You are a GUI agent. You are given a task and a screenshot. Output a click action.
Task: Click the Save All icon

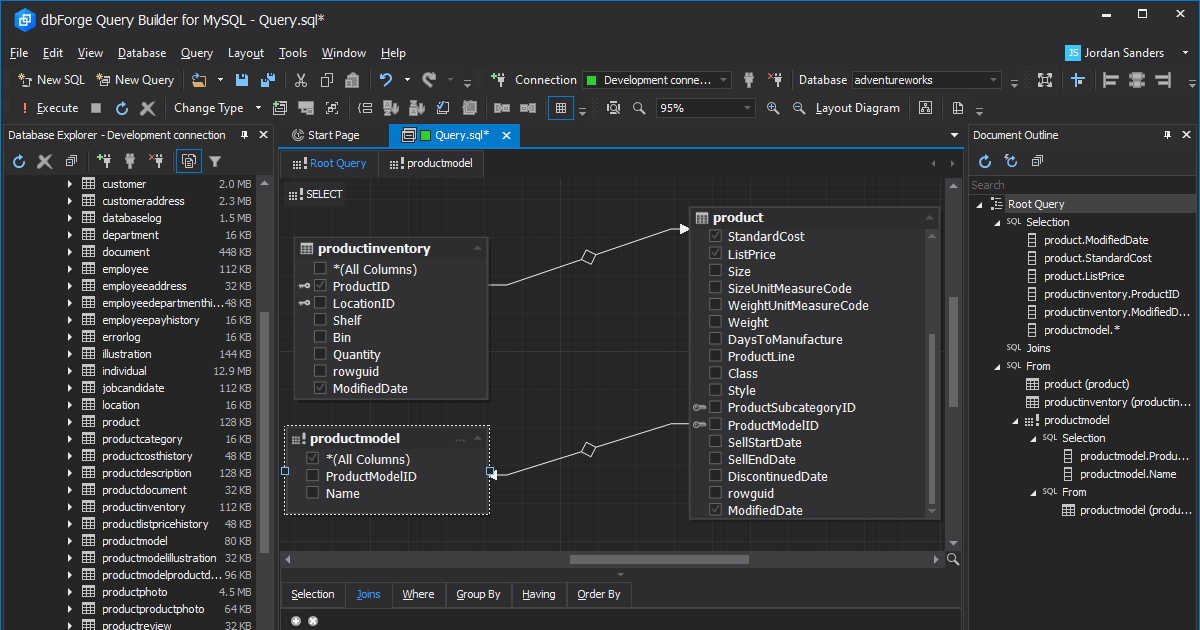pyautogui.click(x=267, y=80)
